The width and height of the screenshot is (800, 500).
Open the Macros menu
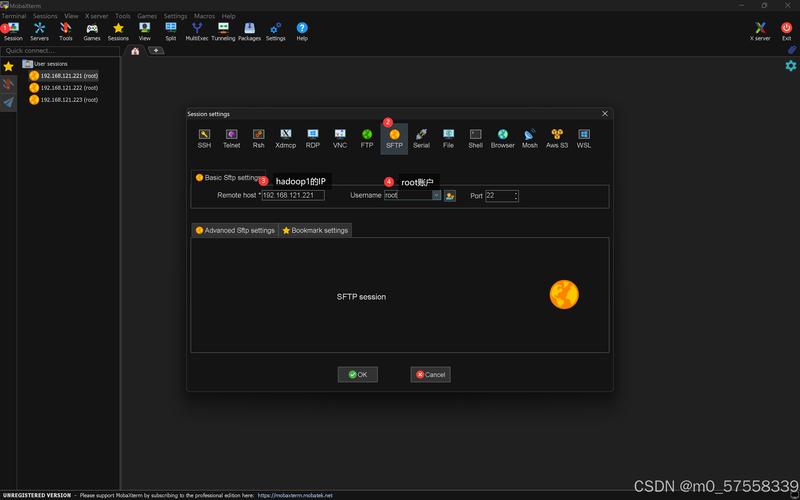tap(204, 16)
